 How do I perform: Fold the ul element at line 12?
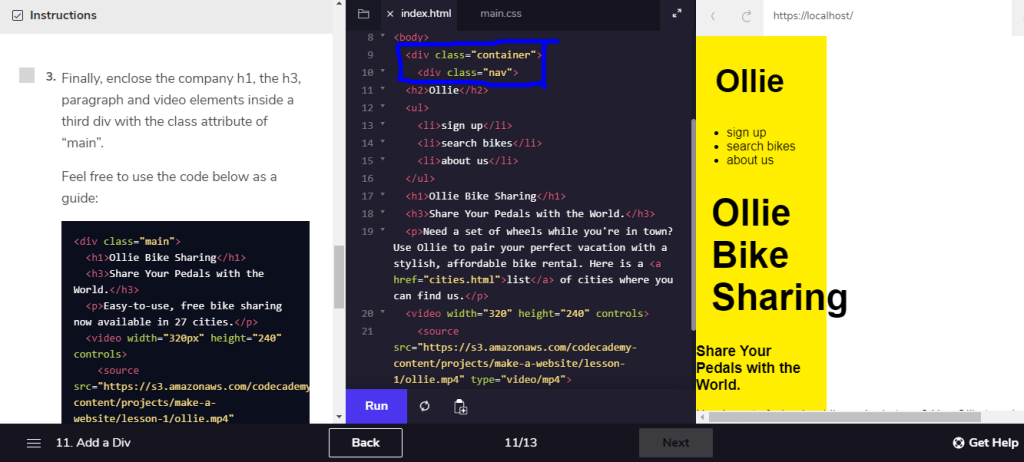pyautogui.click(x=382, y=107)
